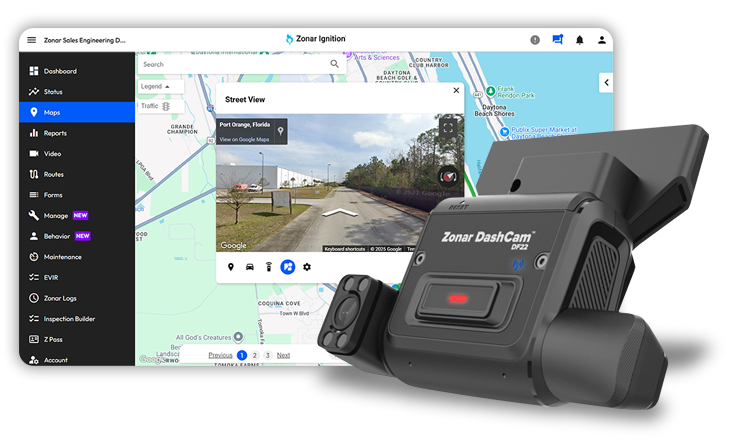The height and width of the screenshot is (440, 750).
Task: Open the hamburger menu icon
Action: 32,40
